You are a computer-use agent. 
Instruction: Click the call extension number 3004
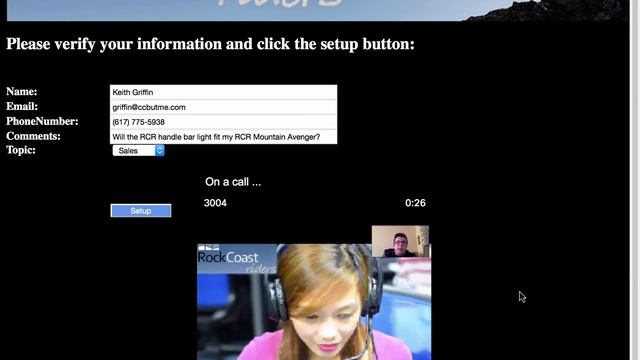coord(215,203)
